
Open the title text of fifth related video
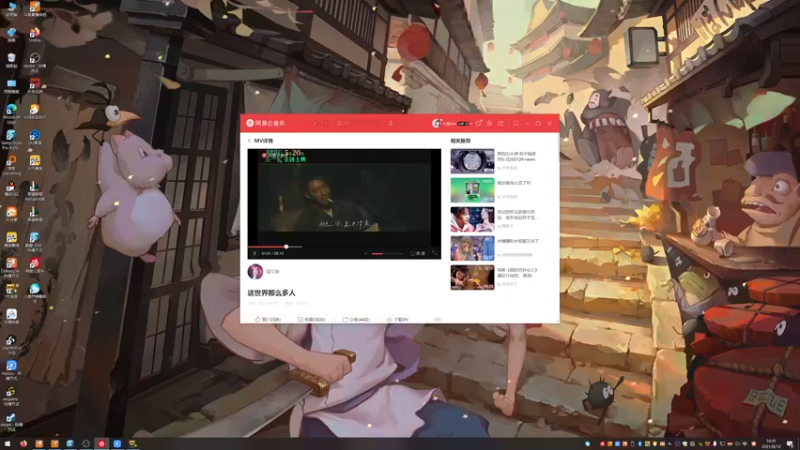tap(517, 272)
